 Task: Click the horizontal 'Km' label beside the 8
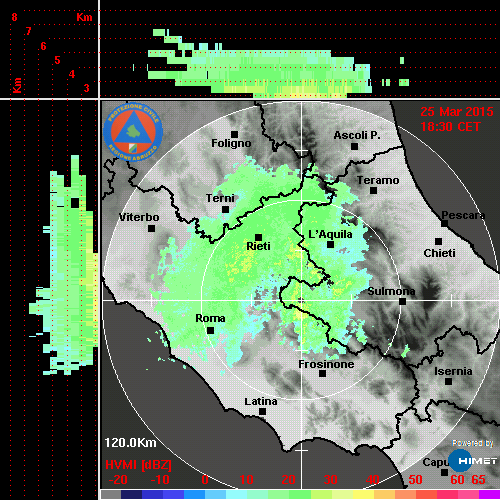tap(84, 17)
